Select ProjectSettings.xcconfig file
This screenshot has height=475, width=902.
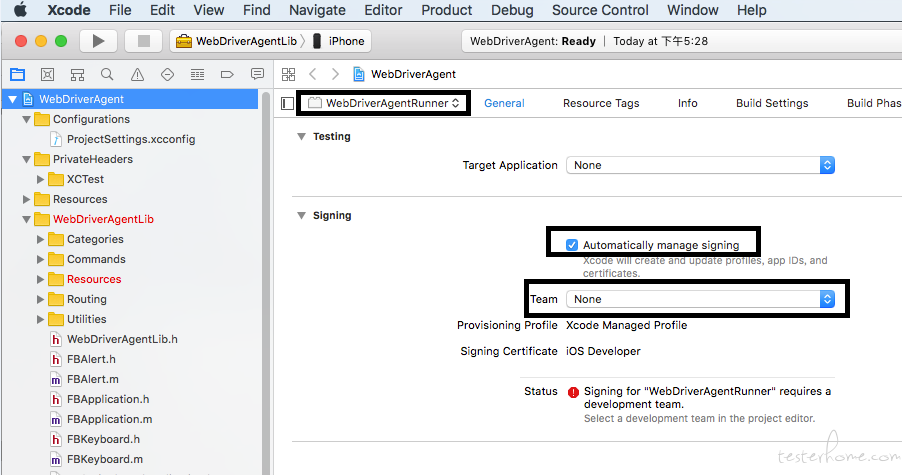(x=130, y=139)
